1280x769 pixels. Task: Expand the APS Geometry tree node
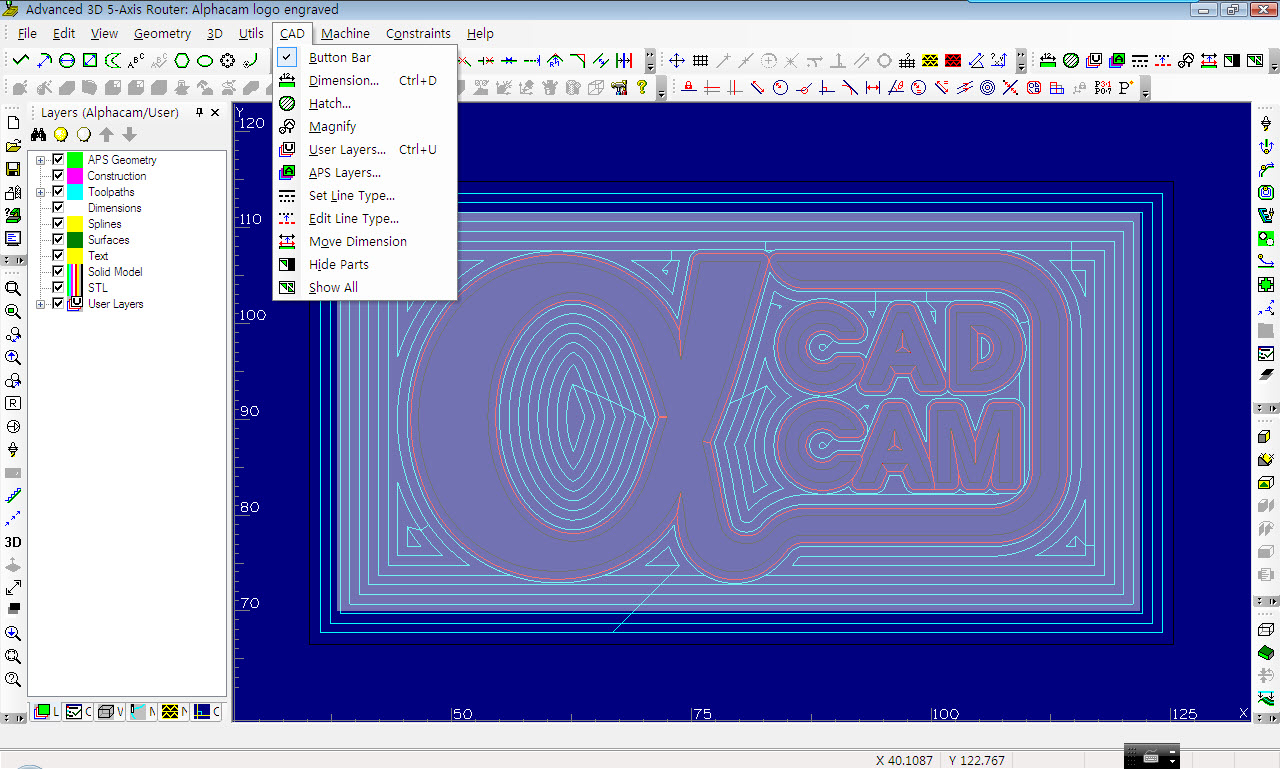click(41, 160)
